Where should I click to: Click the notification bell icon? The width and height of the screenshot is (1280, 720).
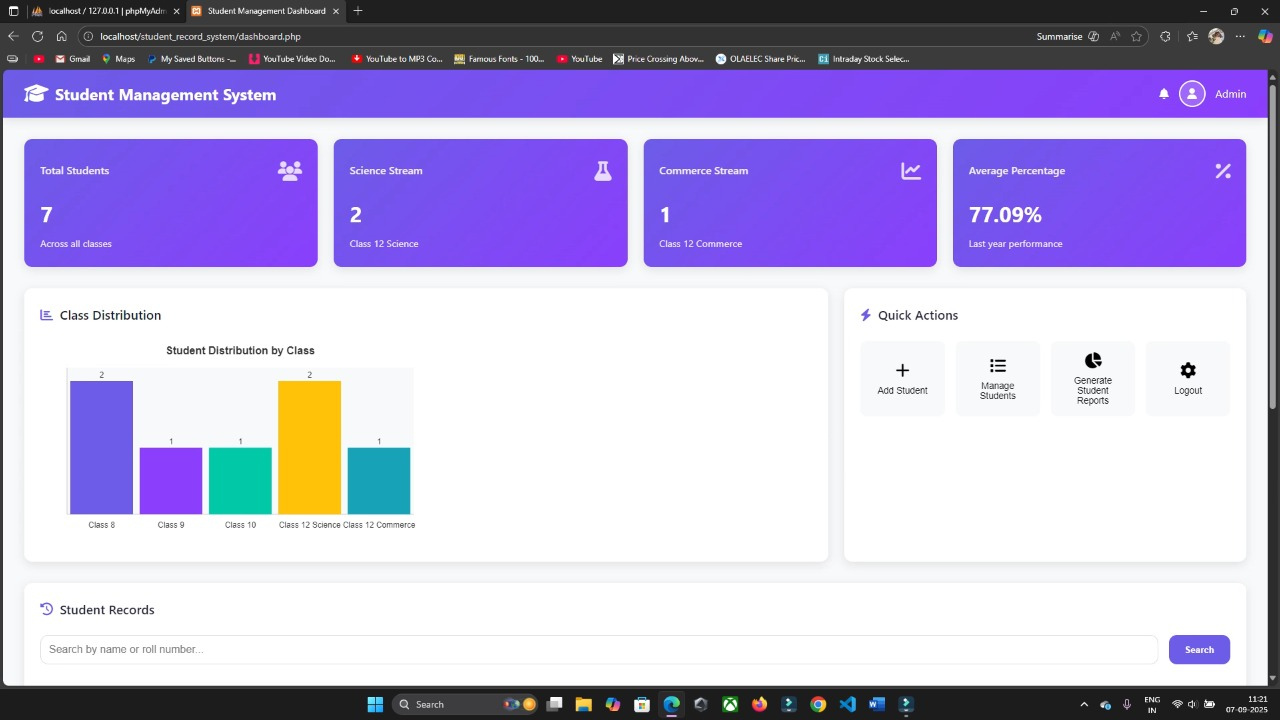click(x=1164, y=93)
